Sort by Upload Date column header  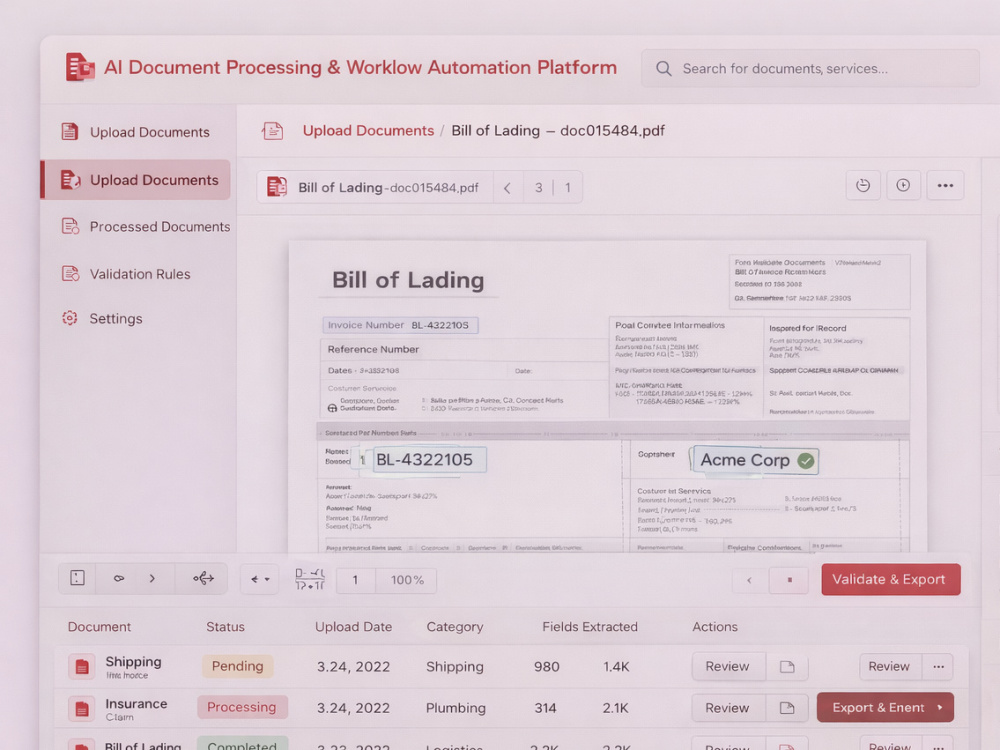[x=353, y=627]
